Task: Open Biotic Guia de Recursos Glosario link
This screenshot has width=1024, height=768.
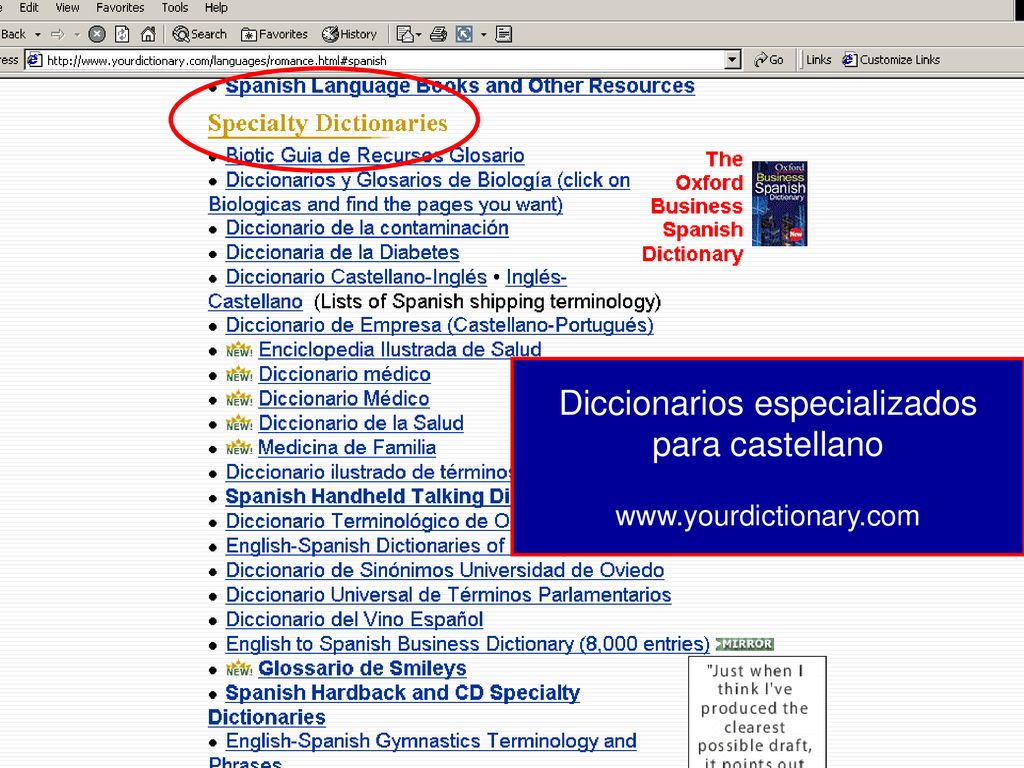Action: (375, 155)
